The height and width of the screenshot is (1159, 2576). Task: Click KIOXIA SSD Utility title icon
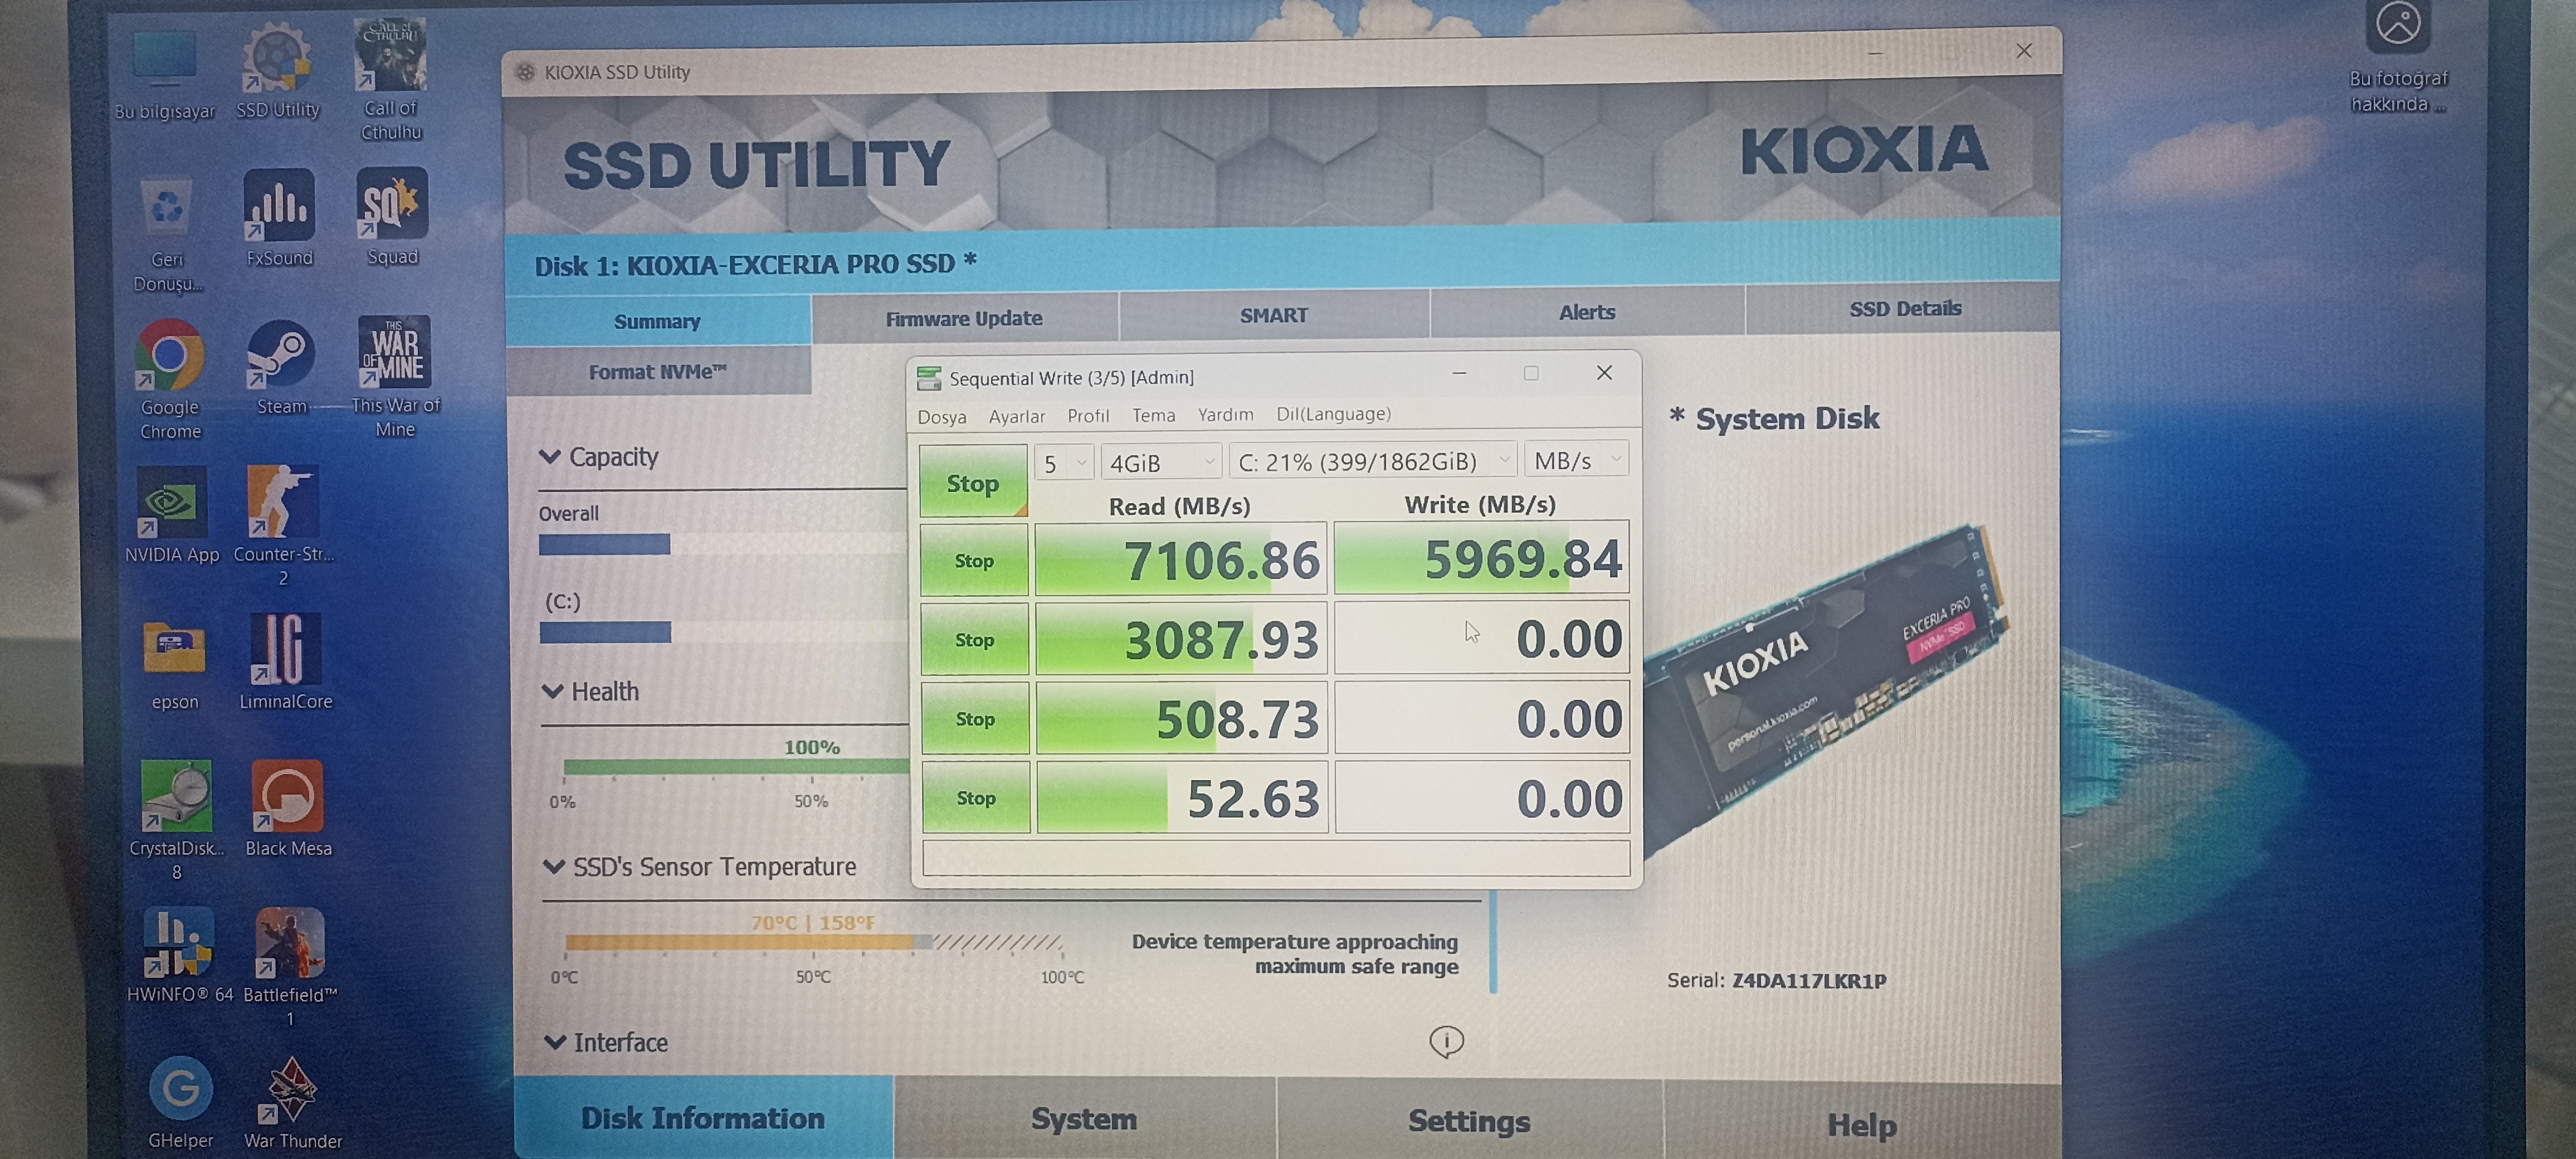coord(524,72)
